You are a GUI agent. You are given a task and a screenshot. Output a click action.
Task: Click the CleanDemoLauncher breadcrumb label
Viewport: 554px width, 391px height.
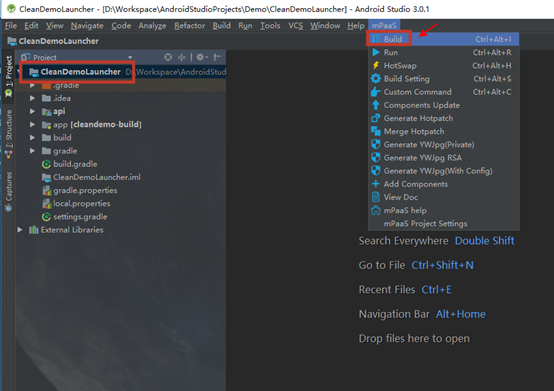pos(59,41)
